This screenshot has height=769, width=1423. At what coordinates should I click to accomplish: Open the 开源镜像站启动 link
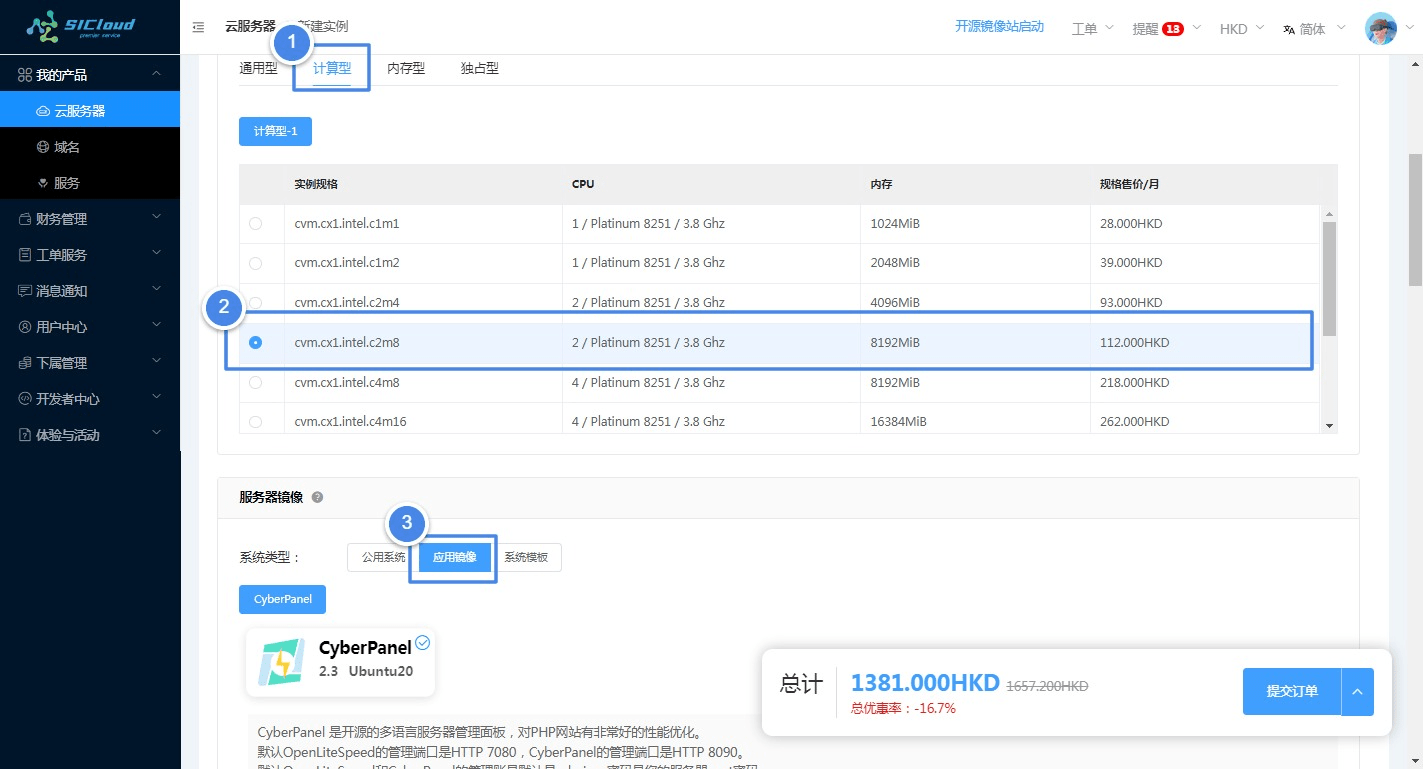998,27
